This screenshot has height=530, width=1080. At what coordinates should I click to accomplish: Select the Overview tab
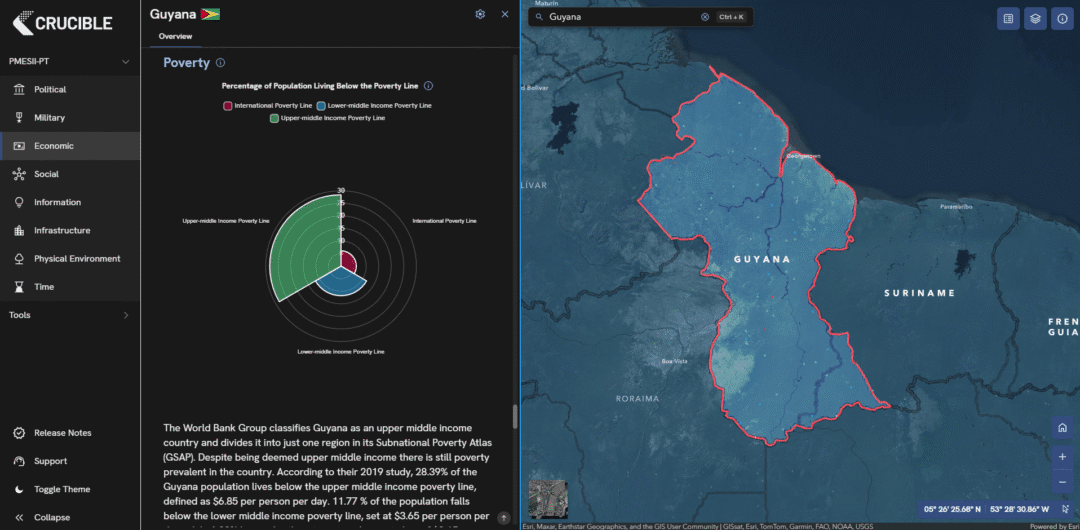pyautogui.click(x=175, y=37)
